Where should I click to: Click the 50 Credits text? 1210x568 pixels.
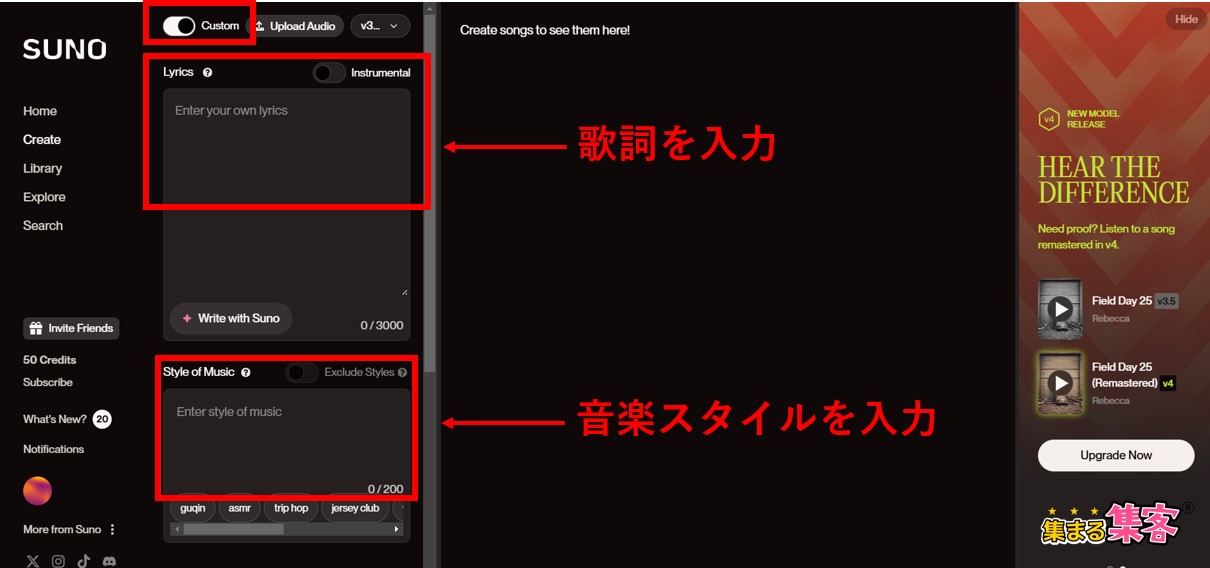pos(50,360)
